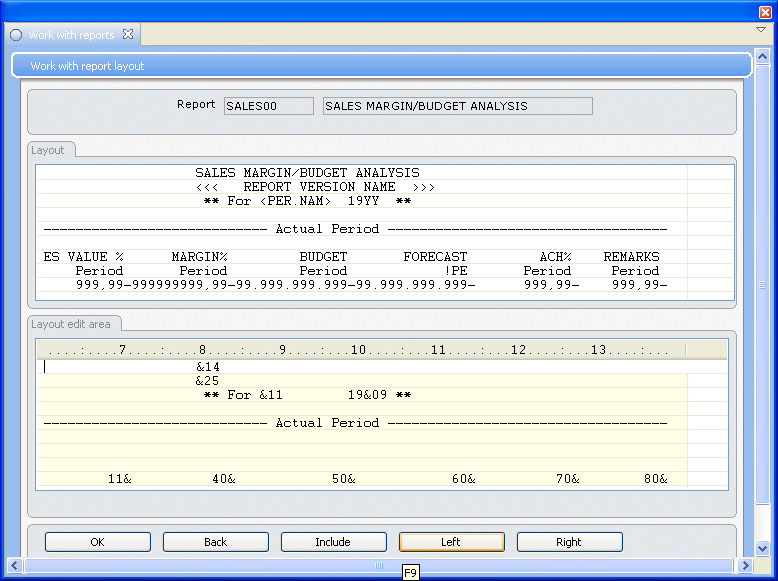Close the Work with reports tab
Image resolution: width=778 pixels, height=581 pixels.
tap(127, 35)
